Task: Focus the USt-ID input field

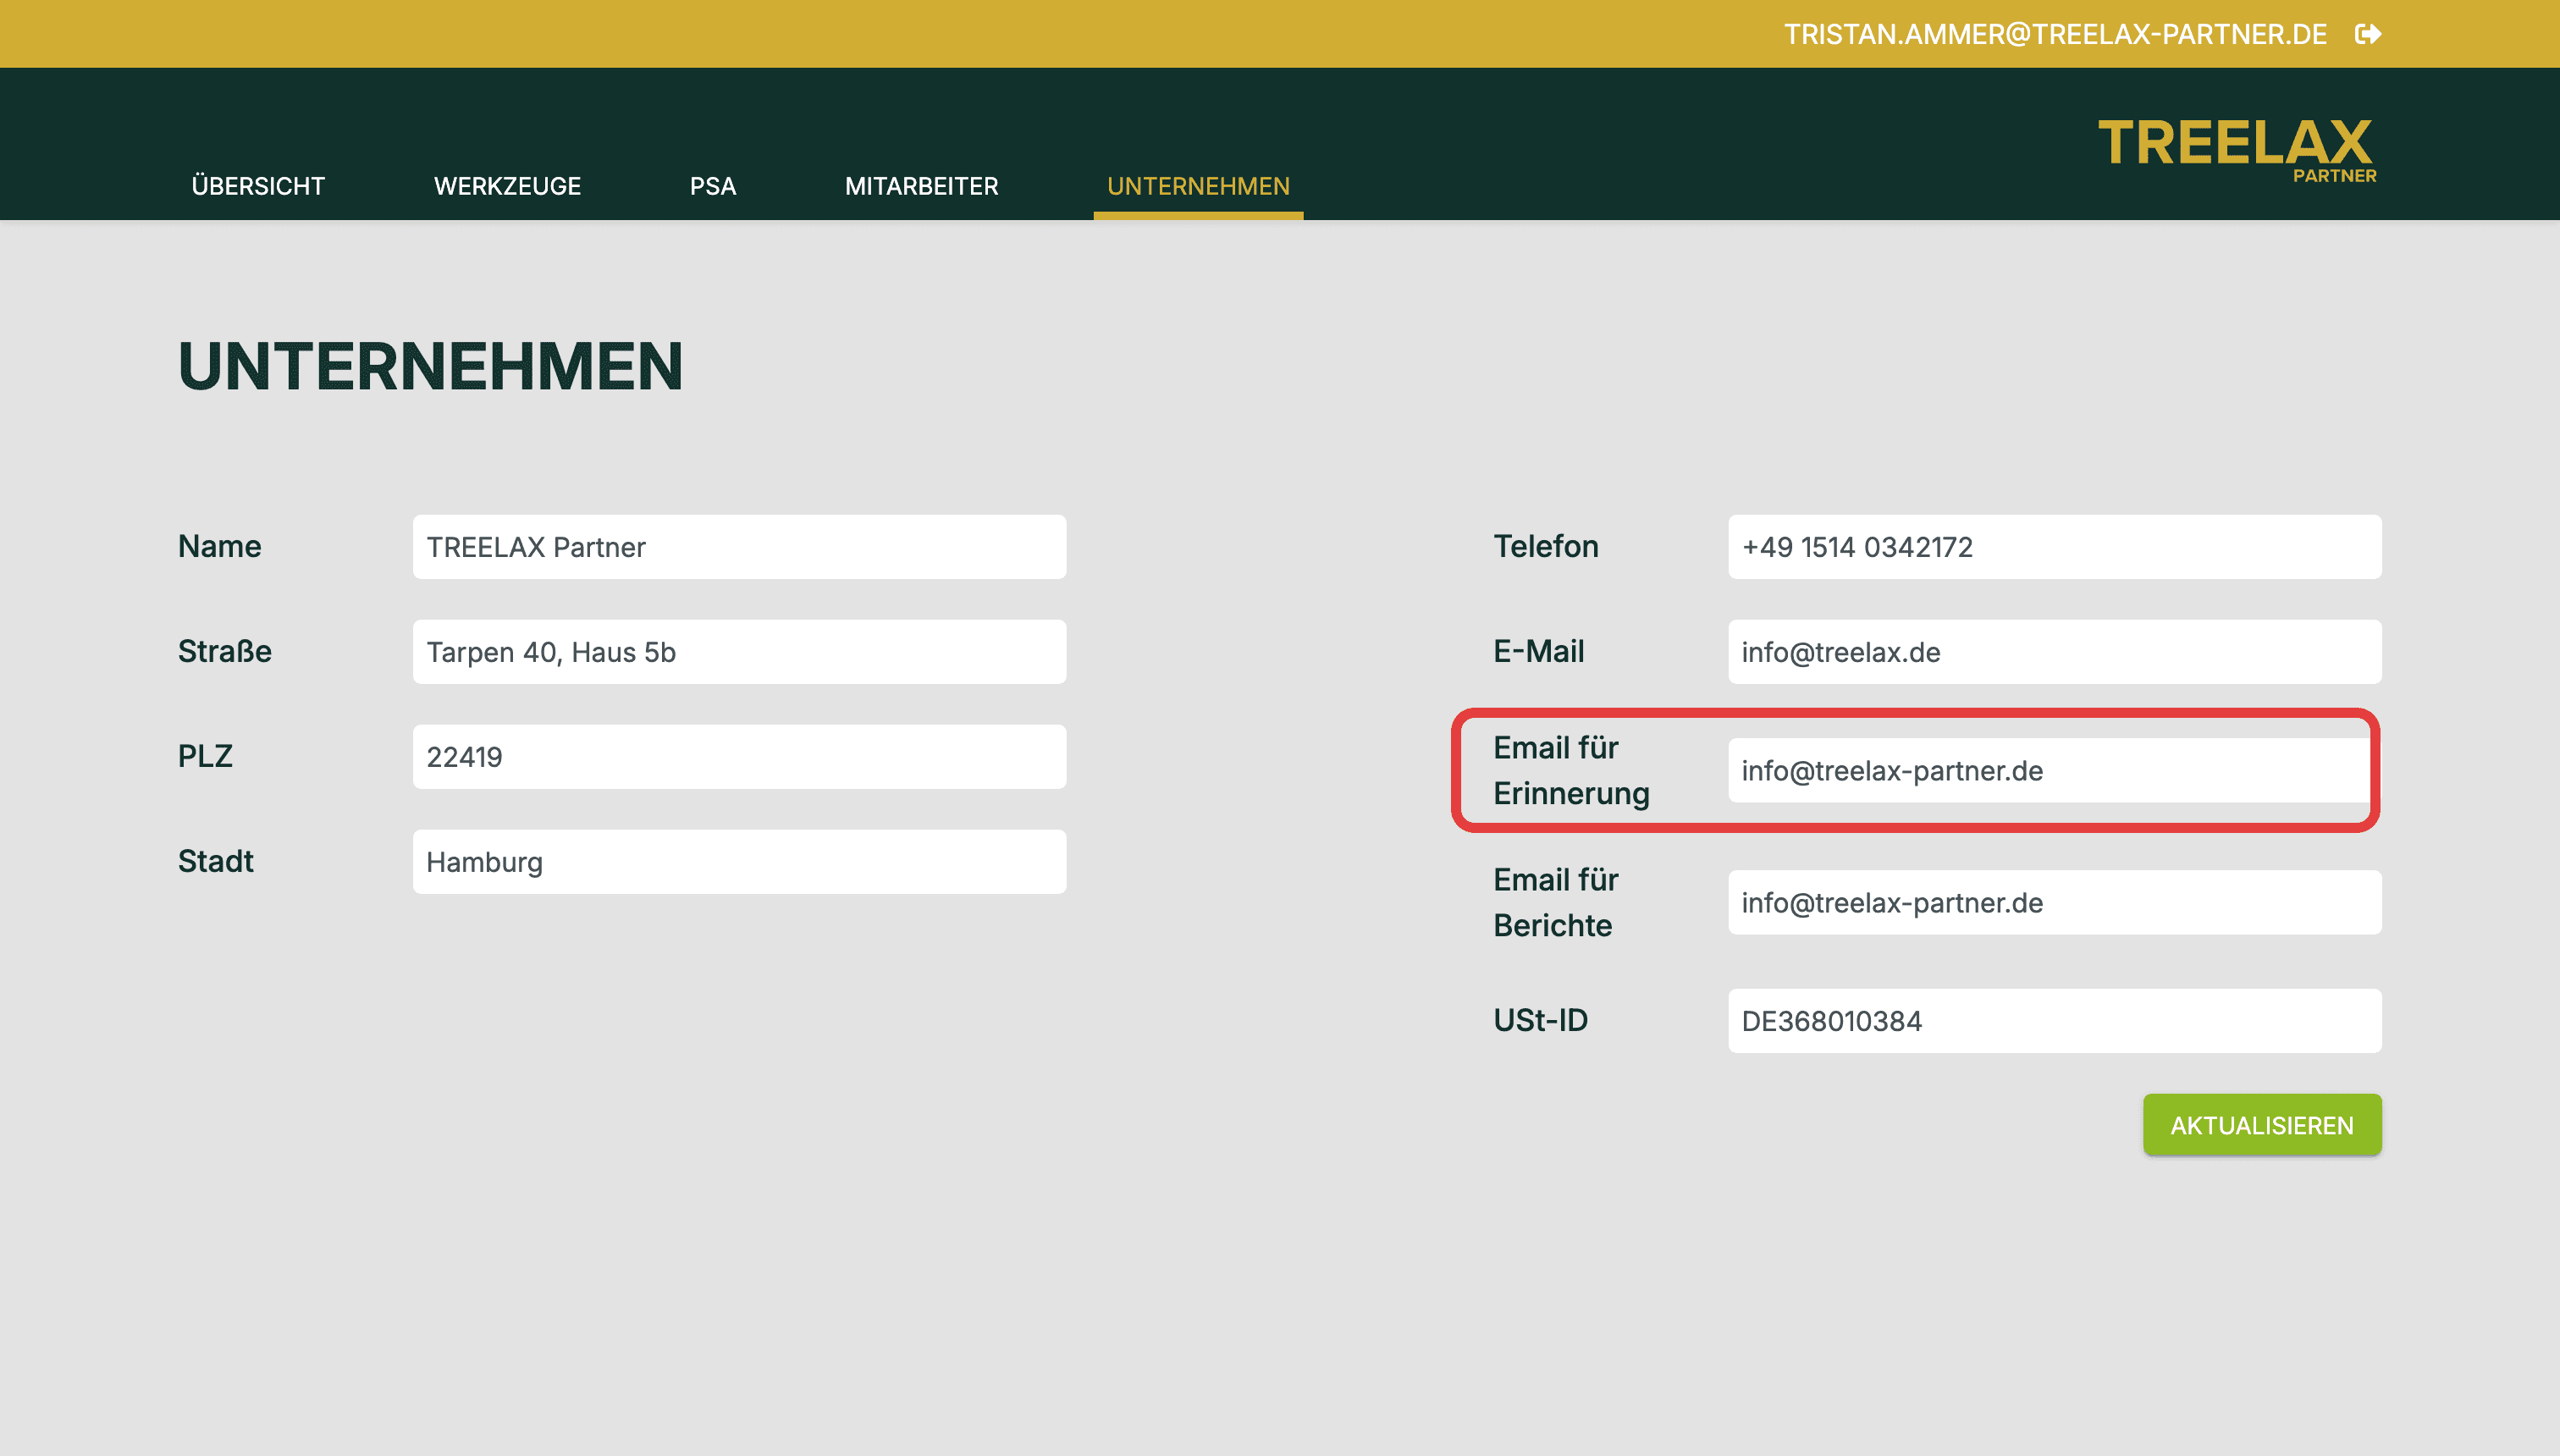Action: pos(2055,1021)
